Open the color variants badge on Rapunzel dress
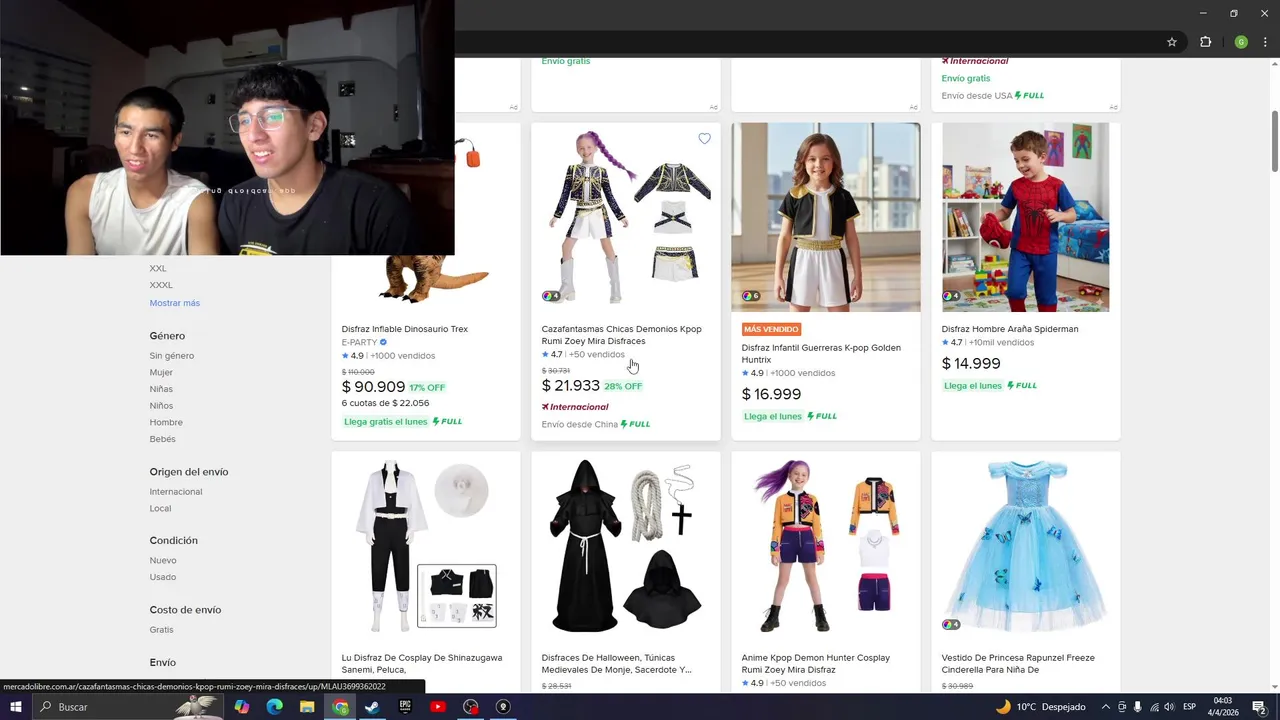The width and height of the screenshot is (1280, 720). [950, 625]
